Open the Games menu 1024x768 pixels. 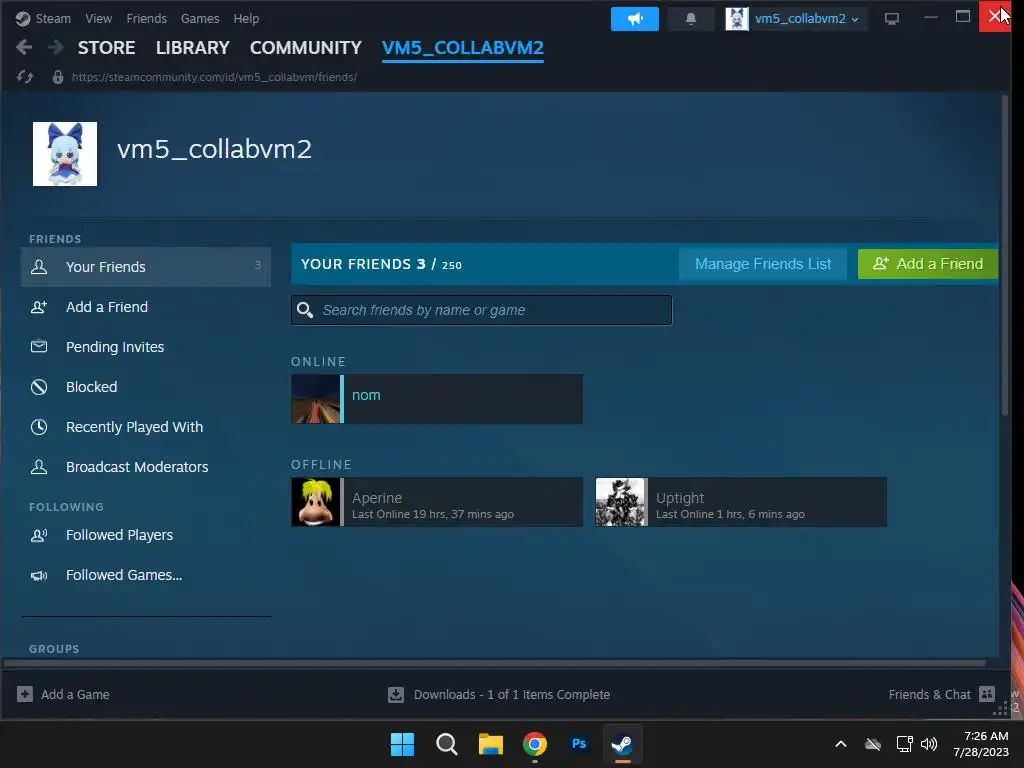[200, 18]
